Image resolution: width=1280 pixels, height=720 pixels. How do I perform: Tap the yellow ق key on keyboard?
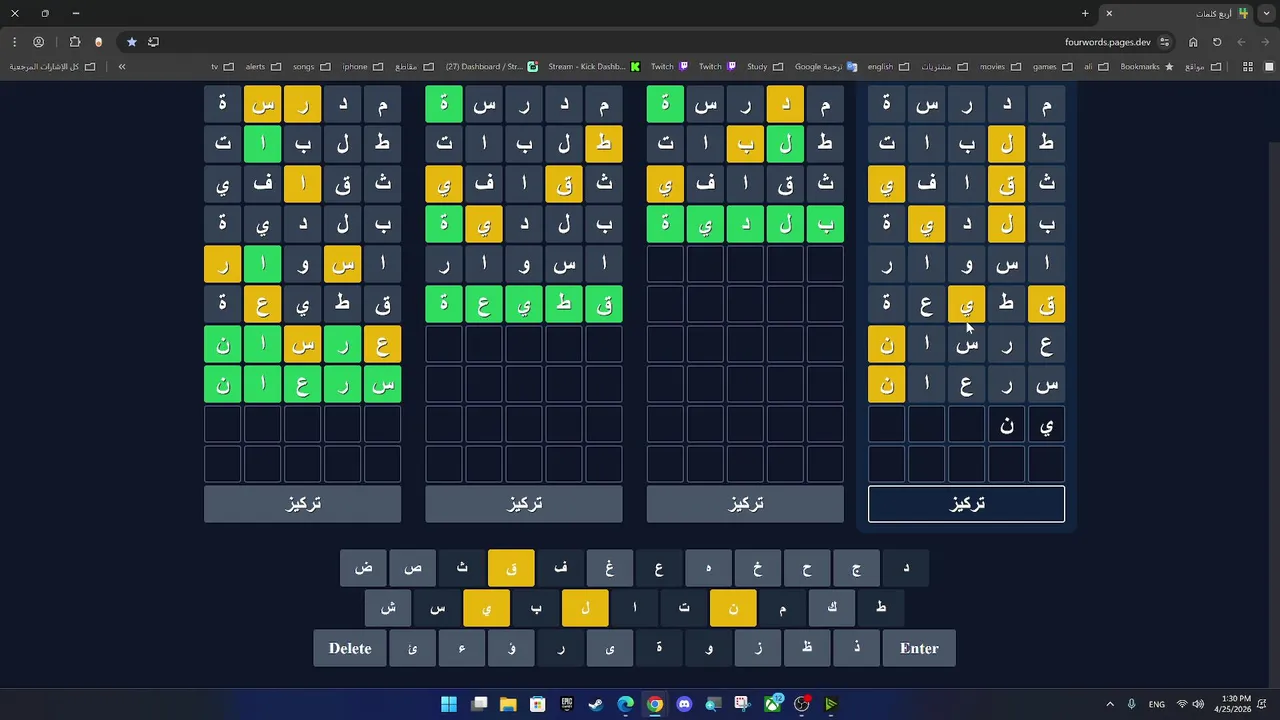tap(511, 568)
